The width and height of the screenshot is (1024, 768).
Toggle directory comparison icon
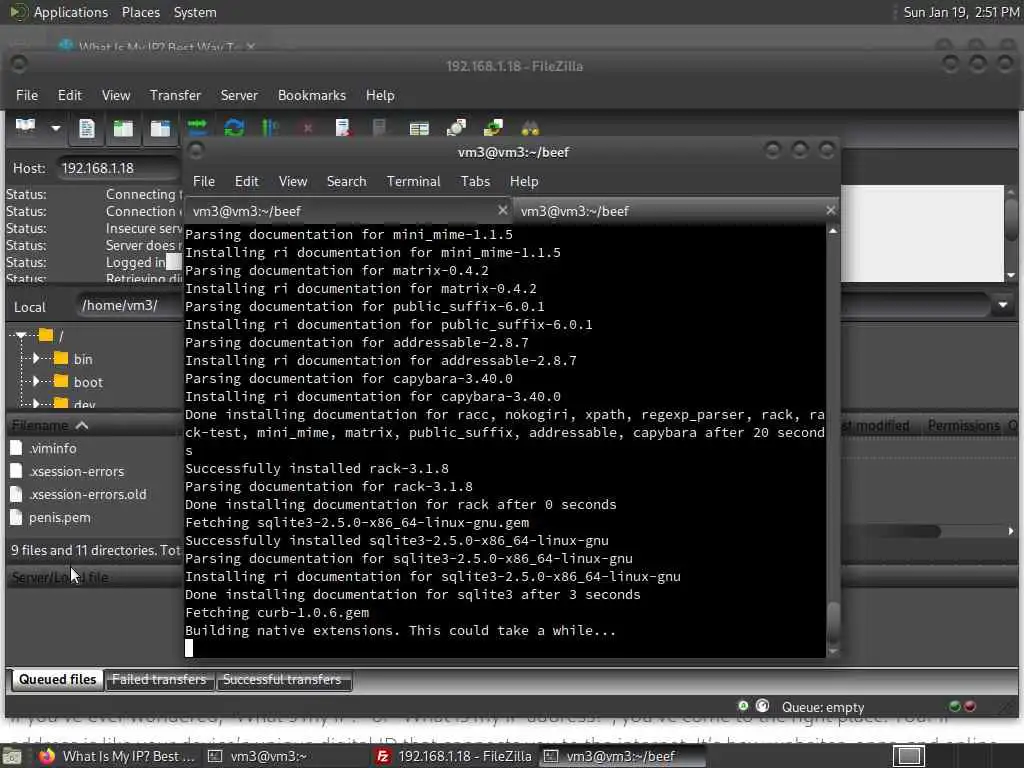pos(456,127)
